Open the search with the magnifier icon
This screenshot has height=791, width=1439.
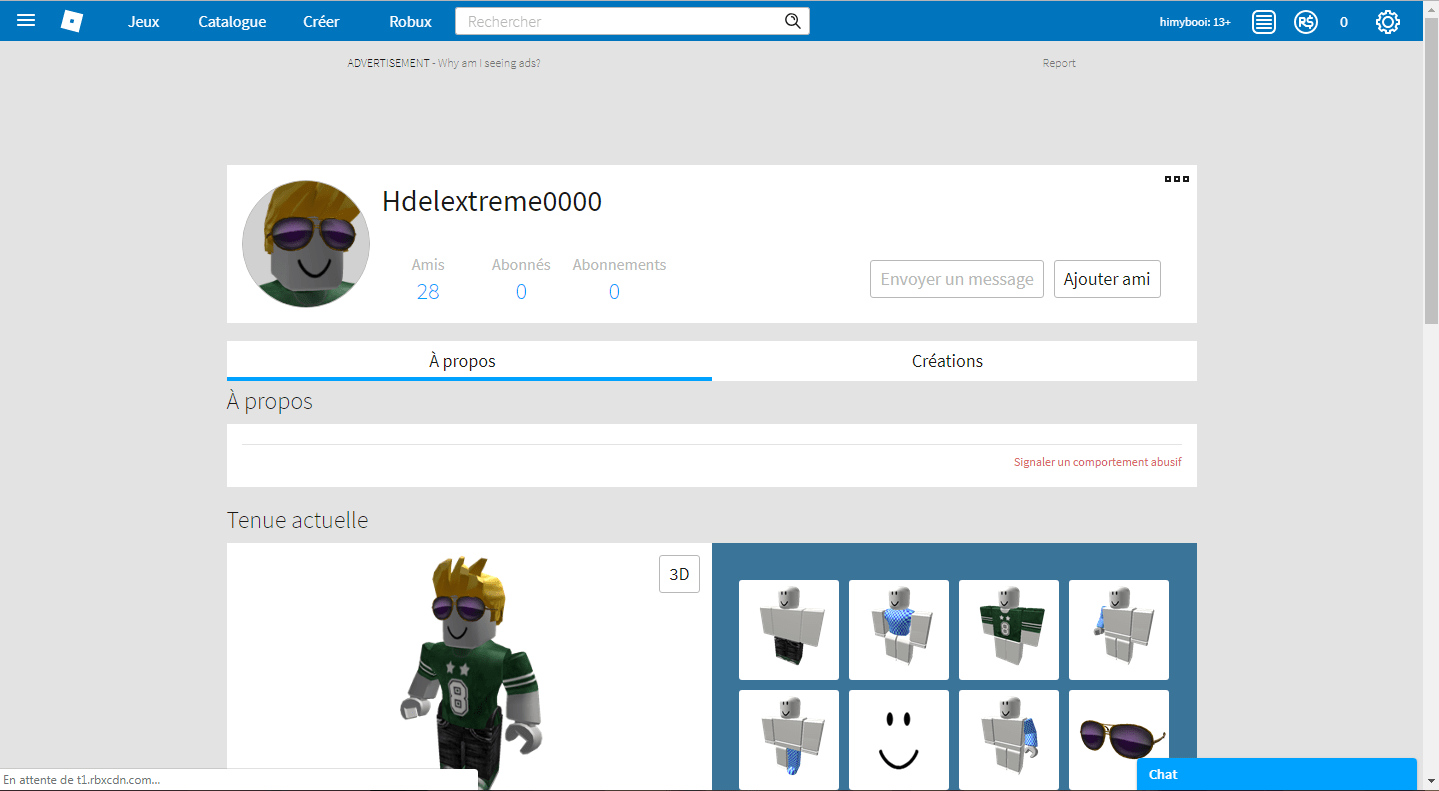click(x=792, y=20)
